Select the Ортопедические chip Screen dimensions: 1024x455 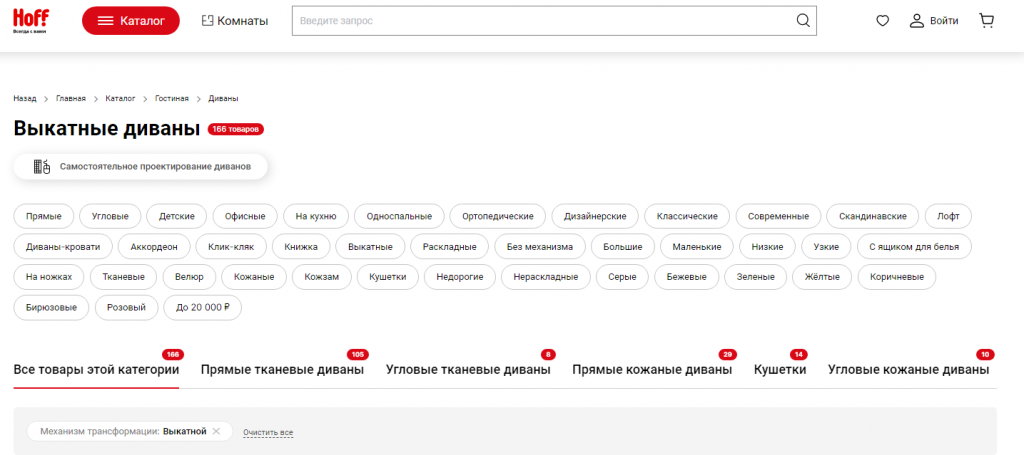click(498, 216)
